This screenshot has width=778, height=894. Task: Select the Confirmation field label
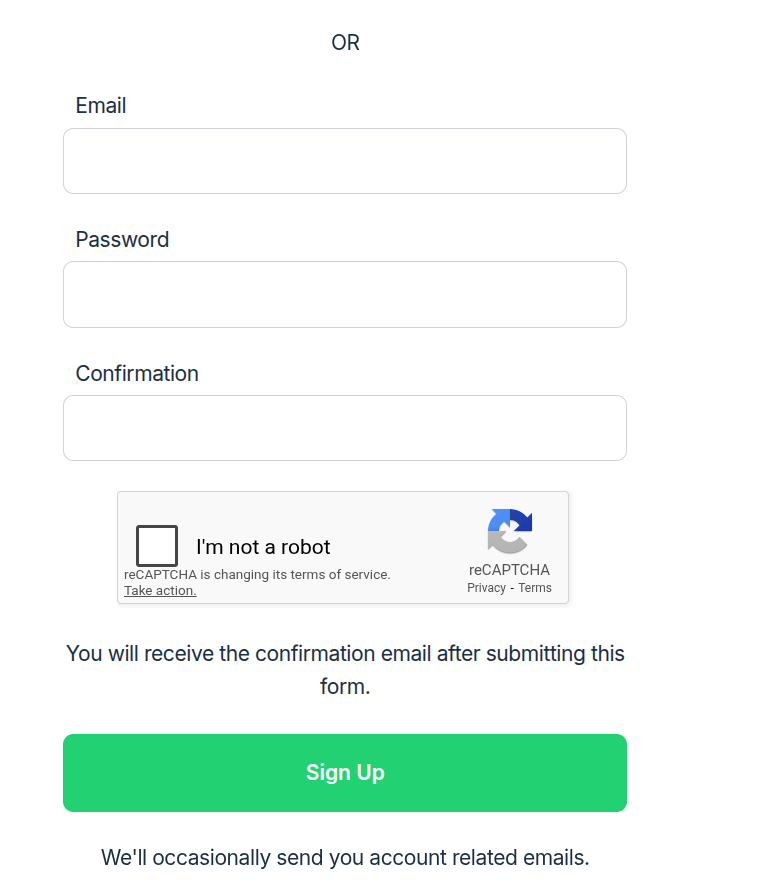pos(137,373)
